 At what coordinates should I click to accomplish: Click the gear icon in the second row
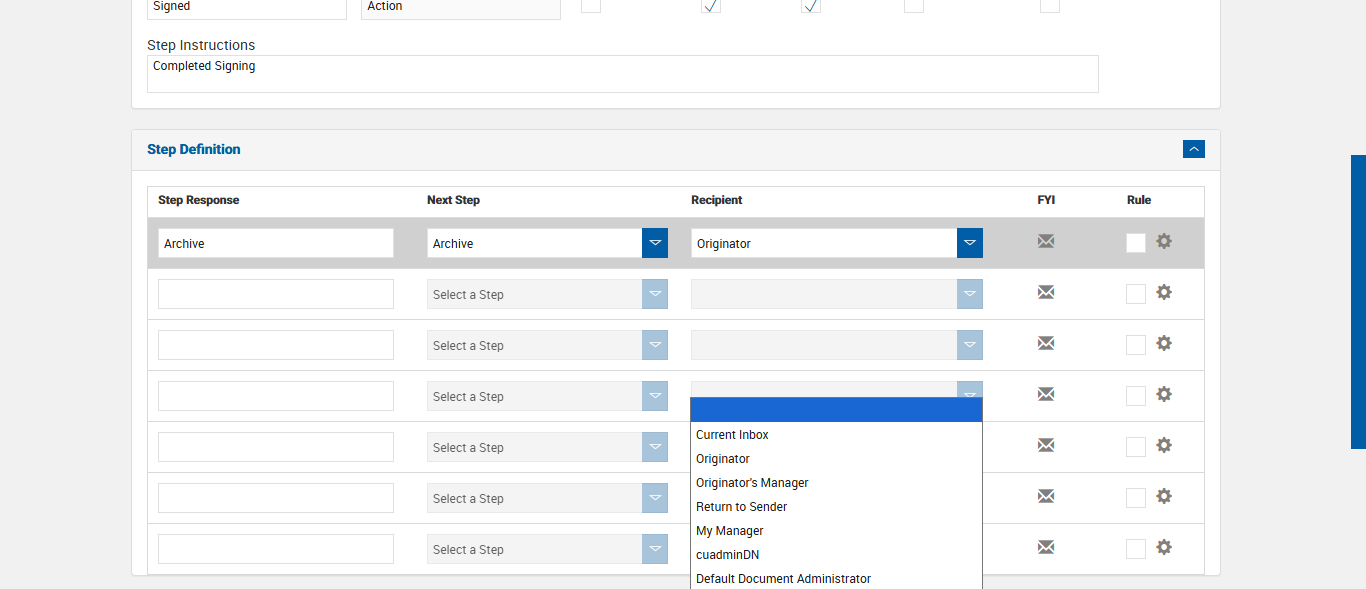click(x=1164, y=292)
